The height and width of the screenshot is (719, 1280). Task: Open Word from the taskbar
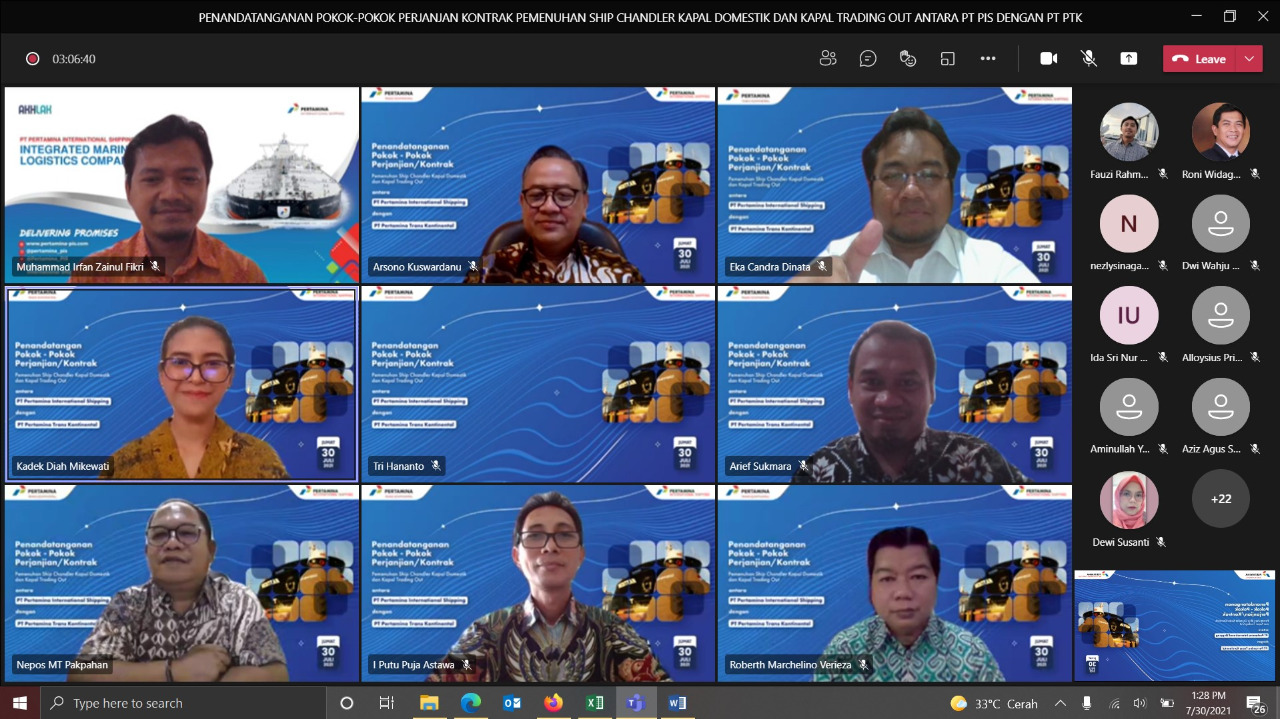(x=677, y=703)
